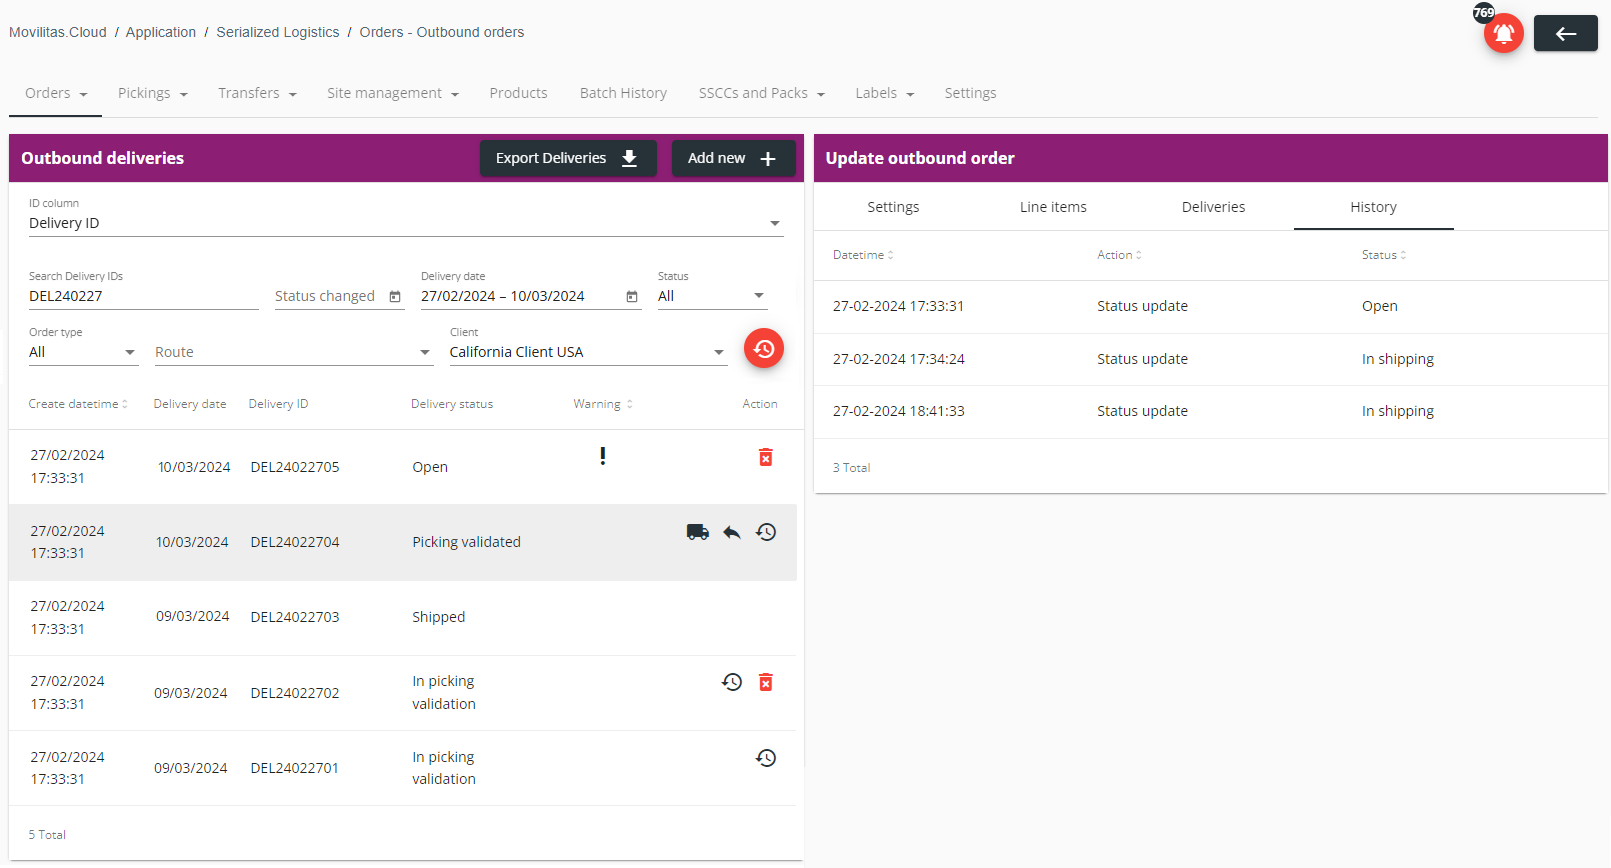Expand the ID column dropdown
The height and width of the screenshot is (868, 1611).
point(406,223)
